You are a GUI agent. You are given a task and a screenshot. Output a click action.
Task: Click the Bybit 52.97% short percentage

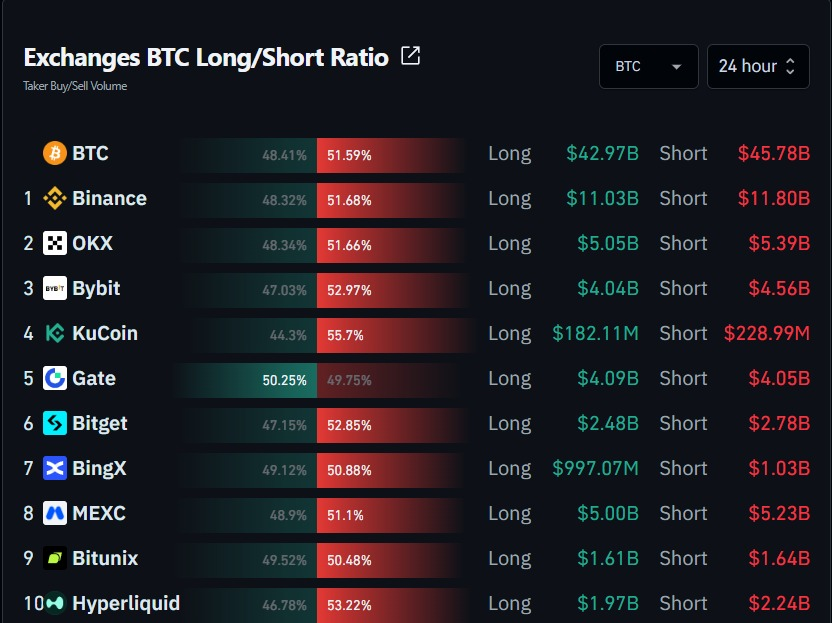(x=349, y=290)
